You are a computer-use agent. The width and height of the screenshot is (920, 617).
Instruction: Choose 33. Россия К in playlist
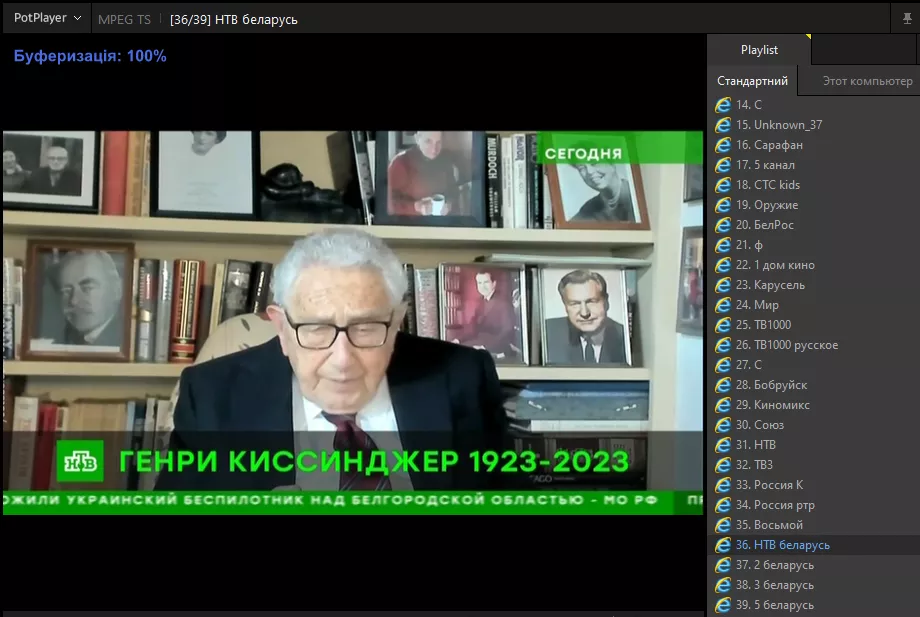click(814, 484)
